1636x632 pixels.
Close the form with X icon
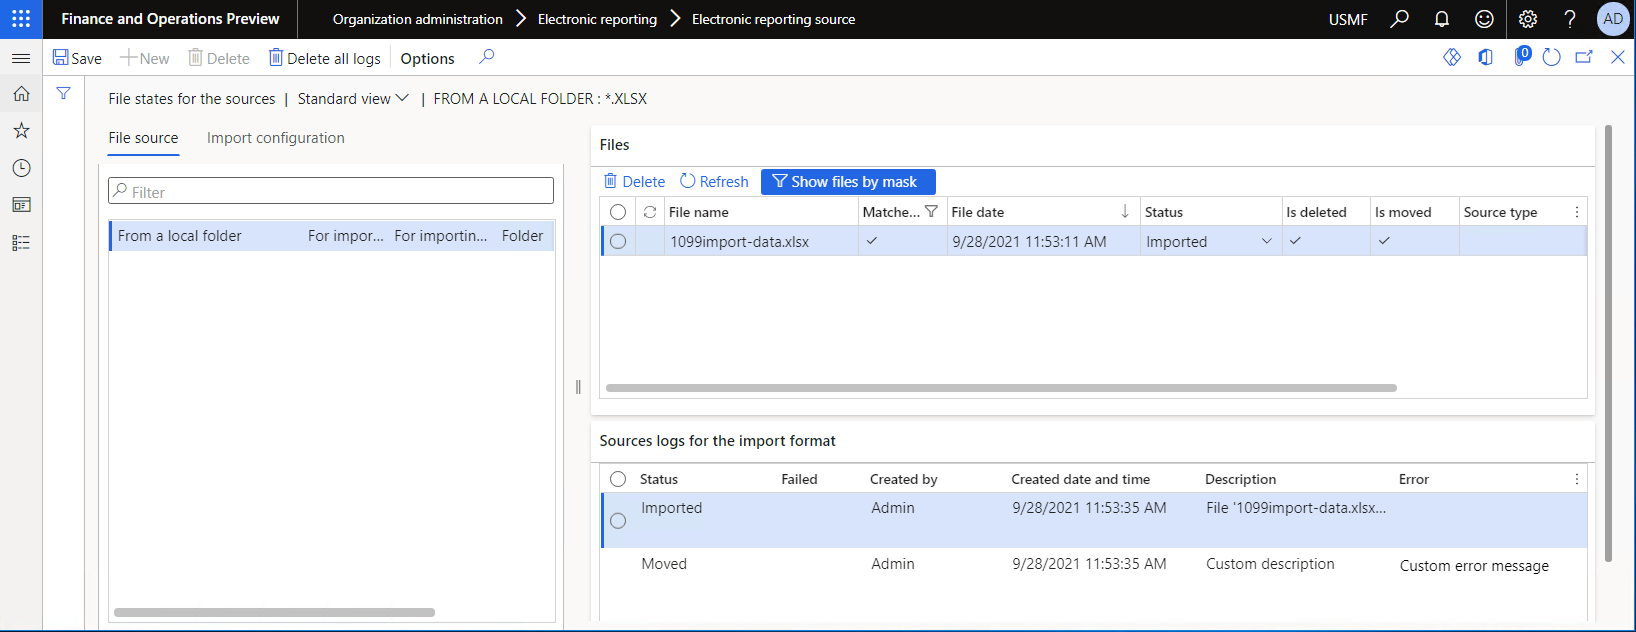(x=1617, y=57)
